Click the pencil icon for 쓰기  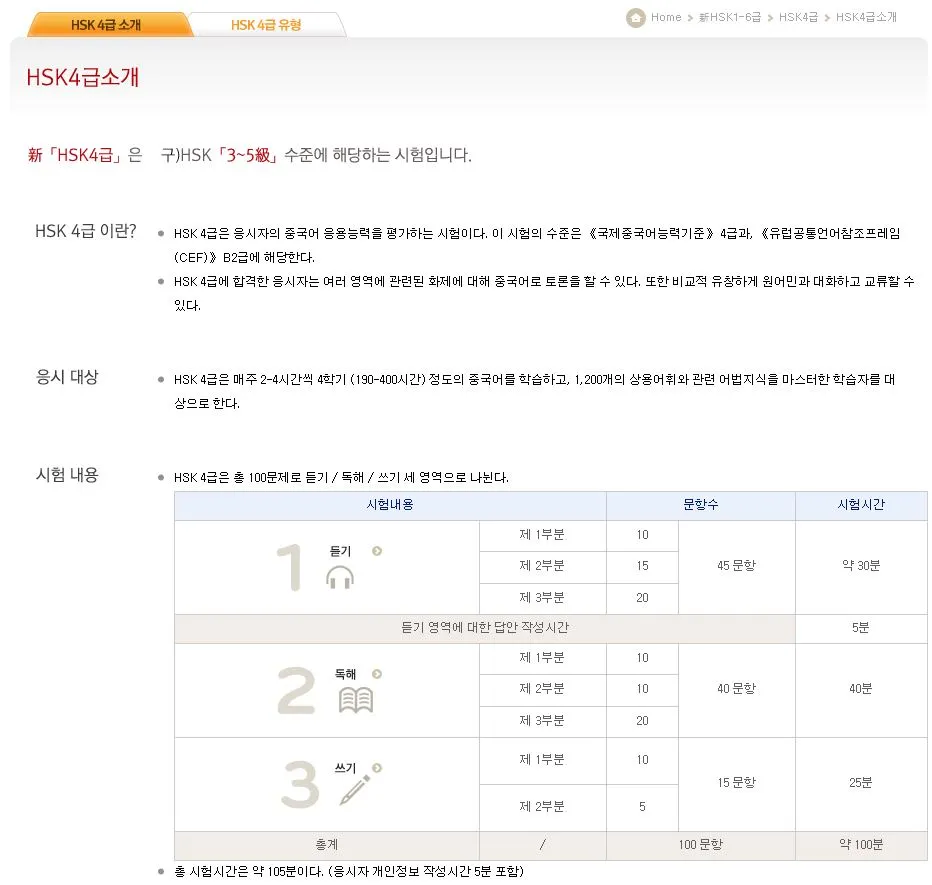(355, 790)
